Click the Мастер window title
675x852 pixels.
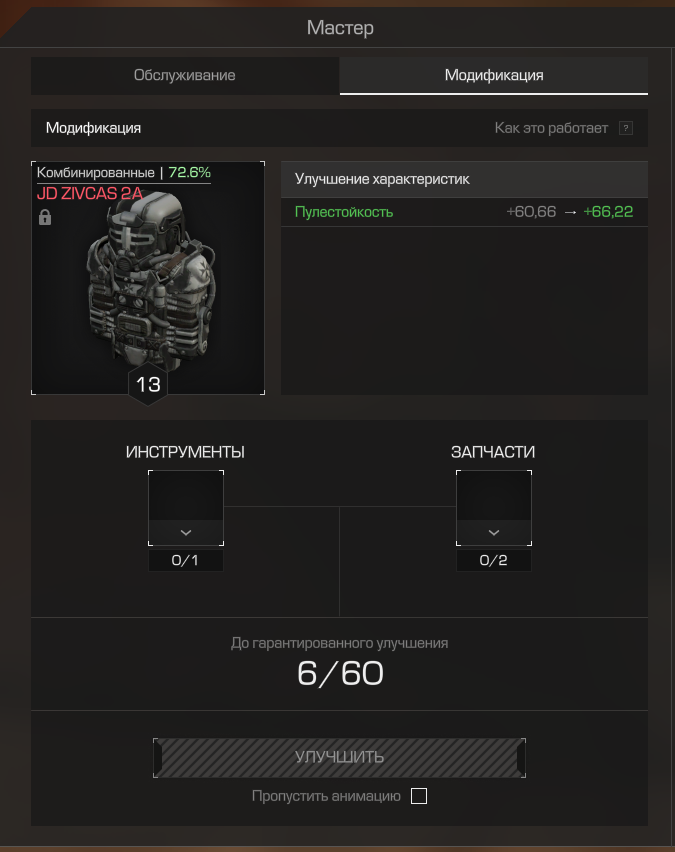point(340,28)
